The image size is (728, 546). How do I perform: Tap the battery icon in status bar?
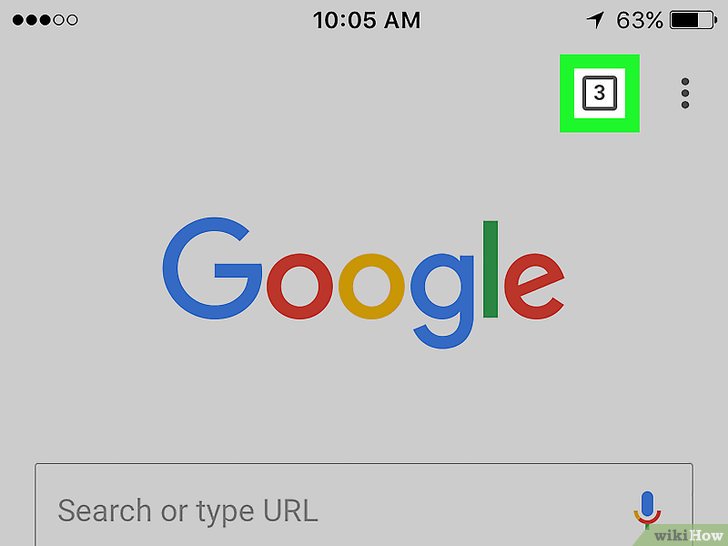pos(693,20)
